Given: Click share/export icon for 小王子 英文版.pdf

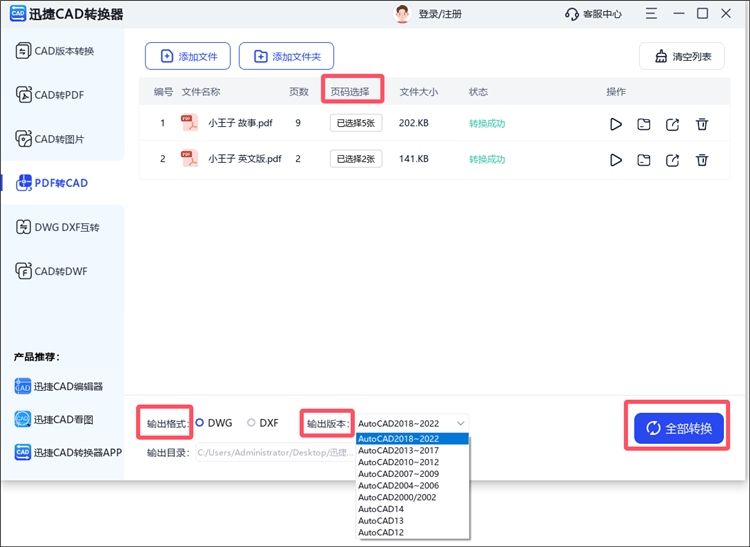Looking at the screenshot, I should (673, 160).
